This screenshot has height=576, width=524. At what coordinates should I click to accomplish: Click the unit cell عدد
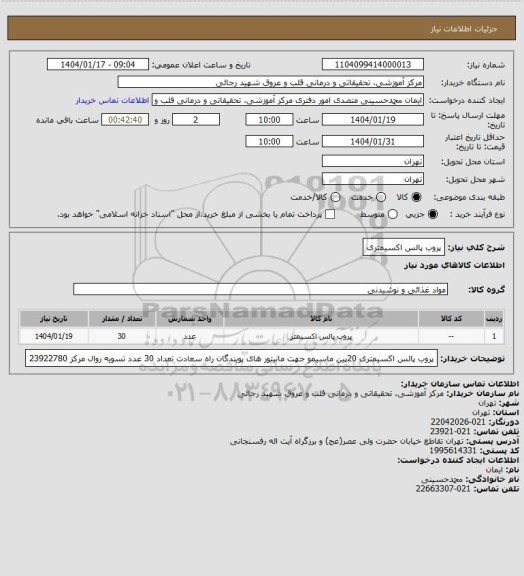tap(190, 336)
